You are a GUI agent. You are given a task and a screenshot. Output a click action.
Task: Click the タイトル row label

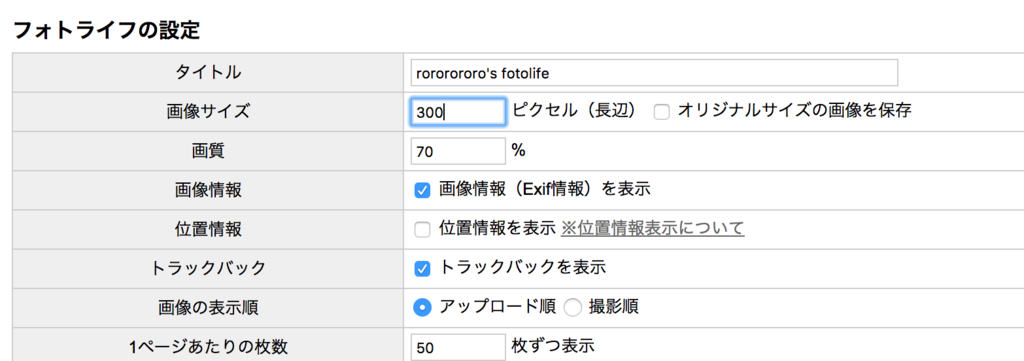[x=208, y=72]
